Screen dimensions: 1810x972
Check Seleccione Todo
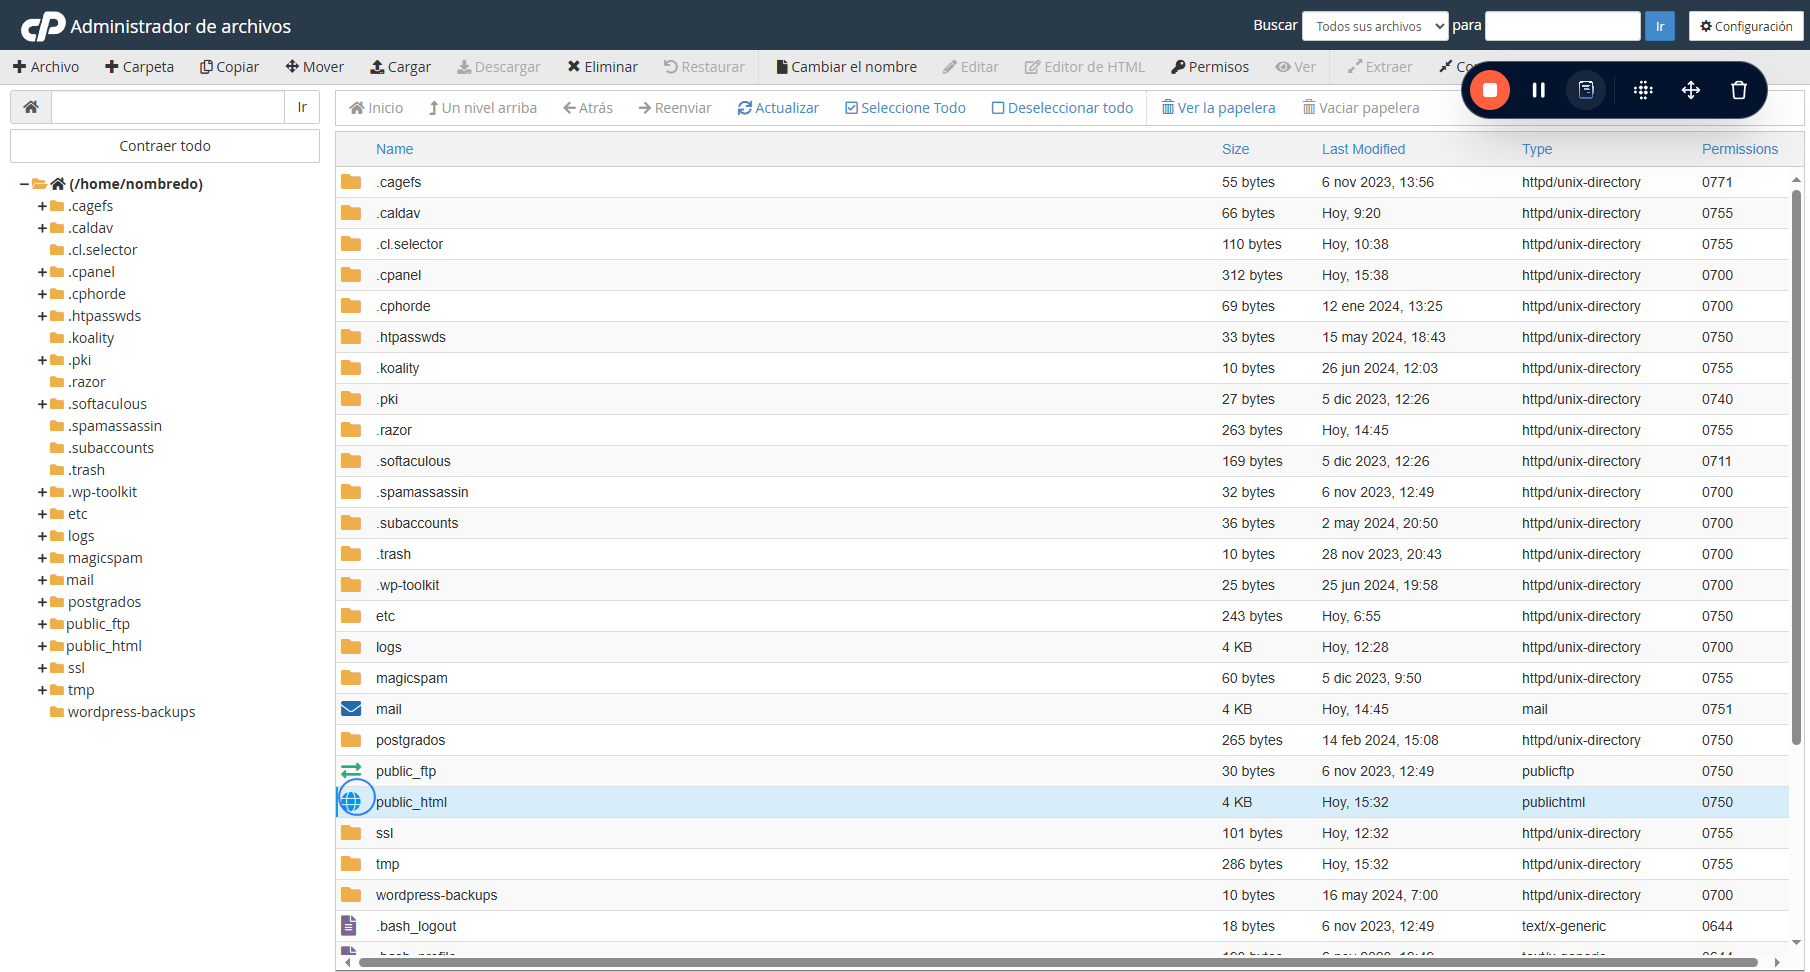(905, 108)
